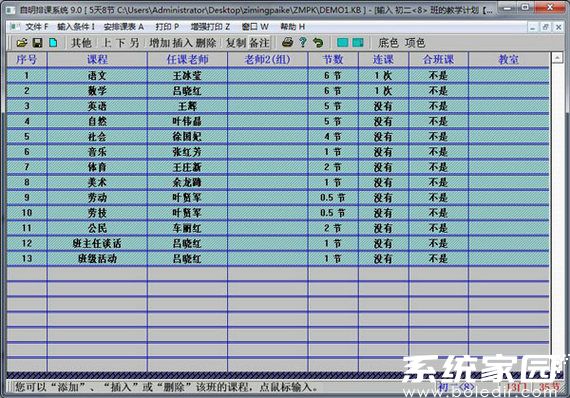570x398 pixels.
Task: Click the 老师2 cell for 英语 row
Action: [x=267, y=106]
